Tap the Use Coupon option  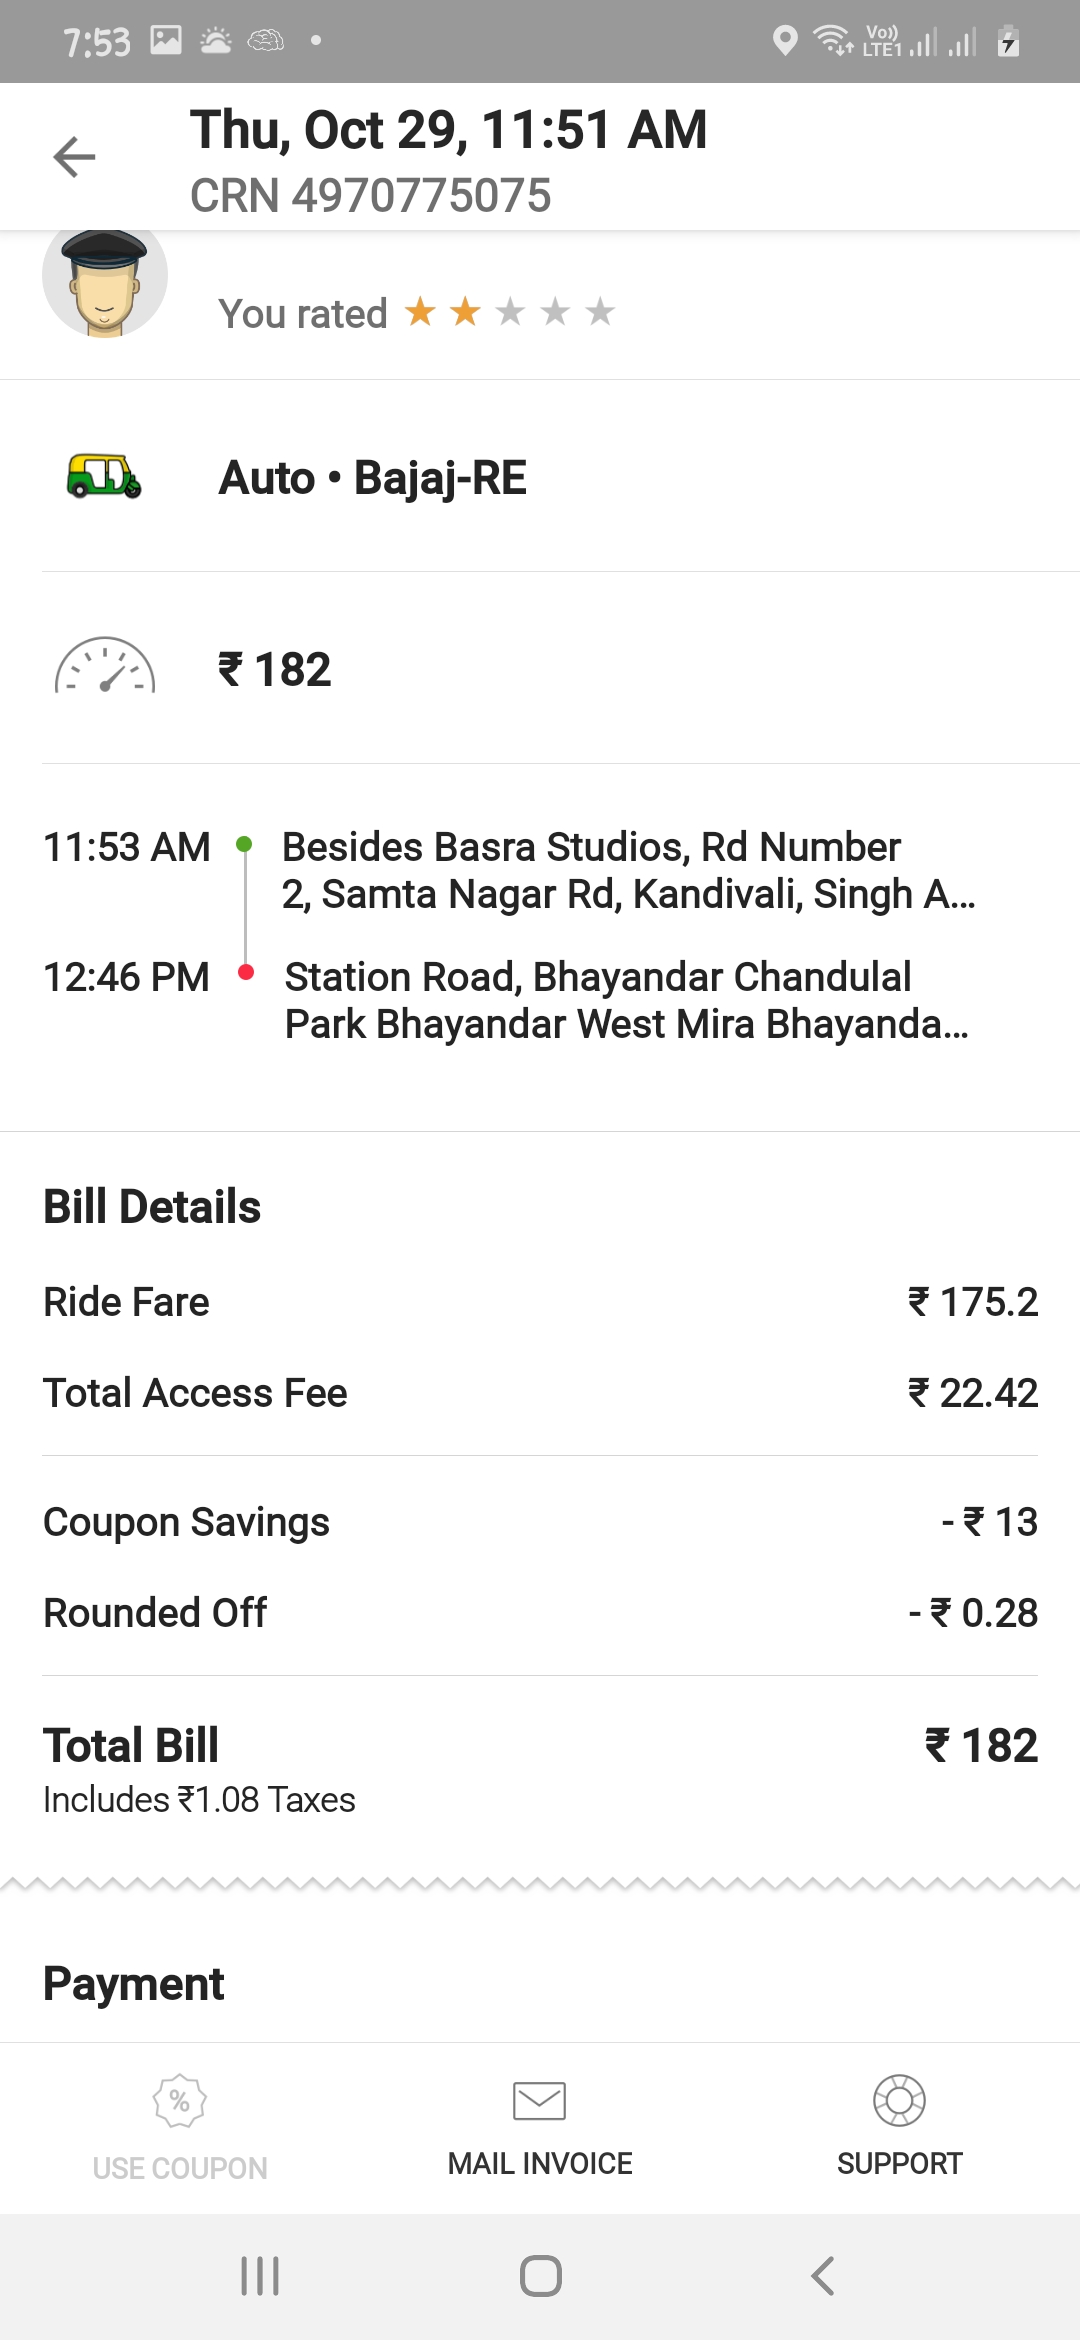(x=180, y=2128)
